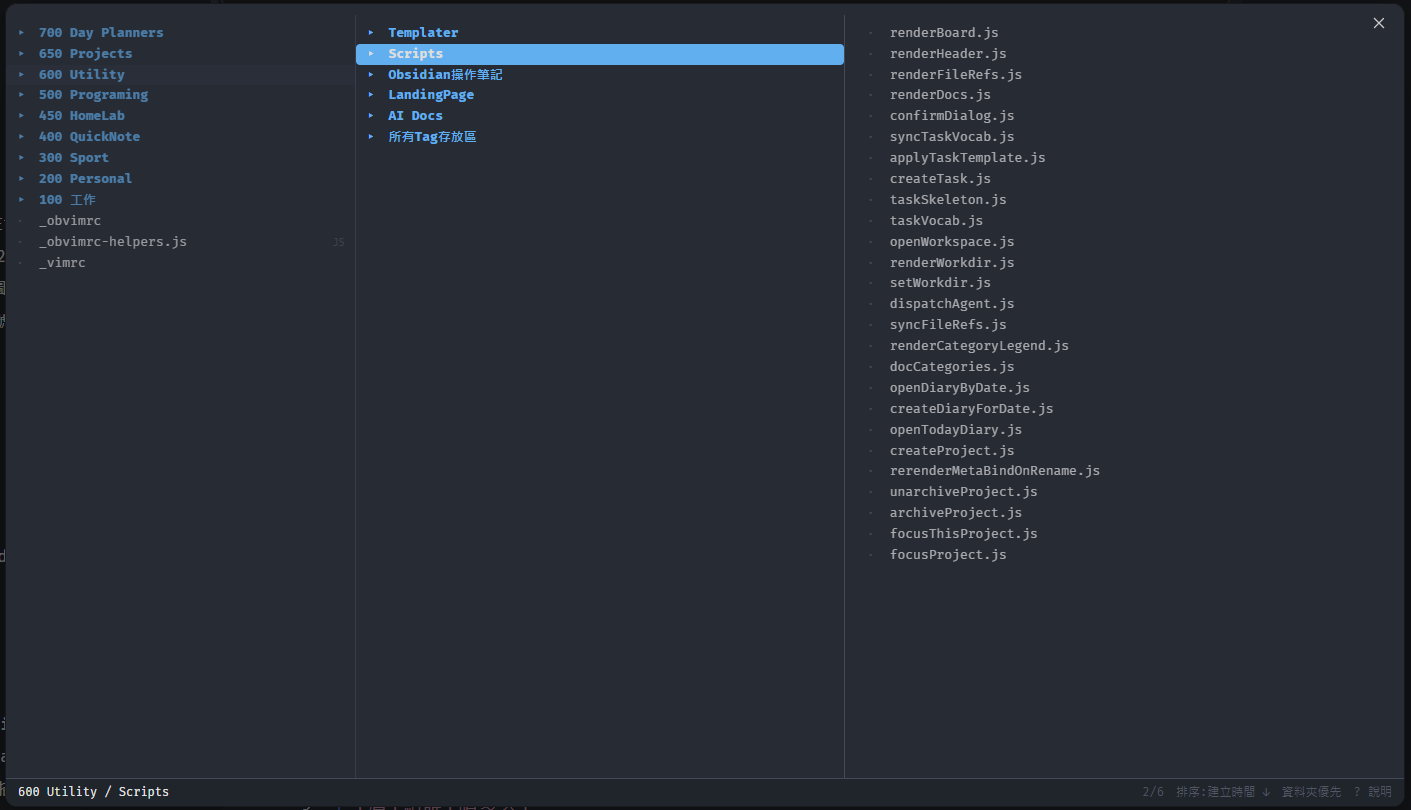Open archiveProject.js
The height and width of the screenshot is (810, 1411).
tap(956, 513)
